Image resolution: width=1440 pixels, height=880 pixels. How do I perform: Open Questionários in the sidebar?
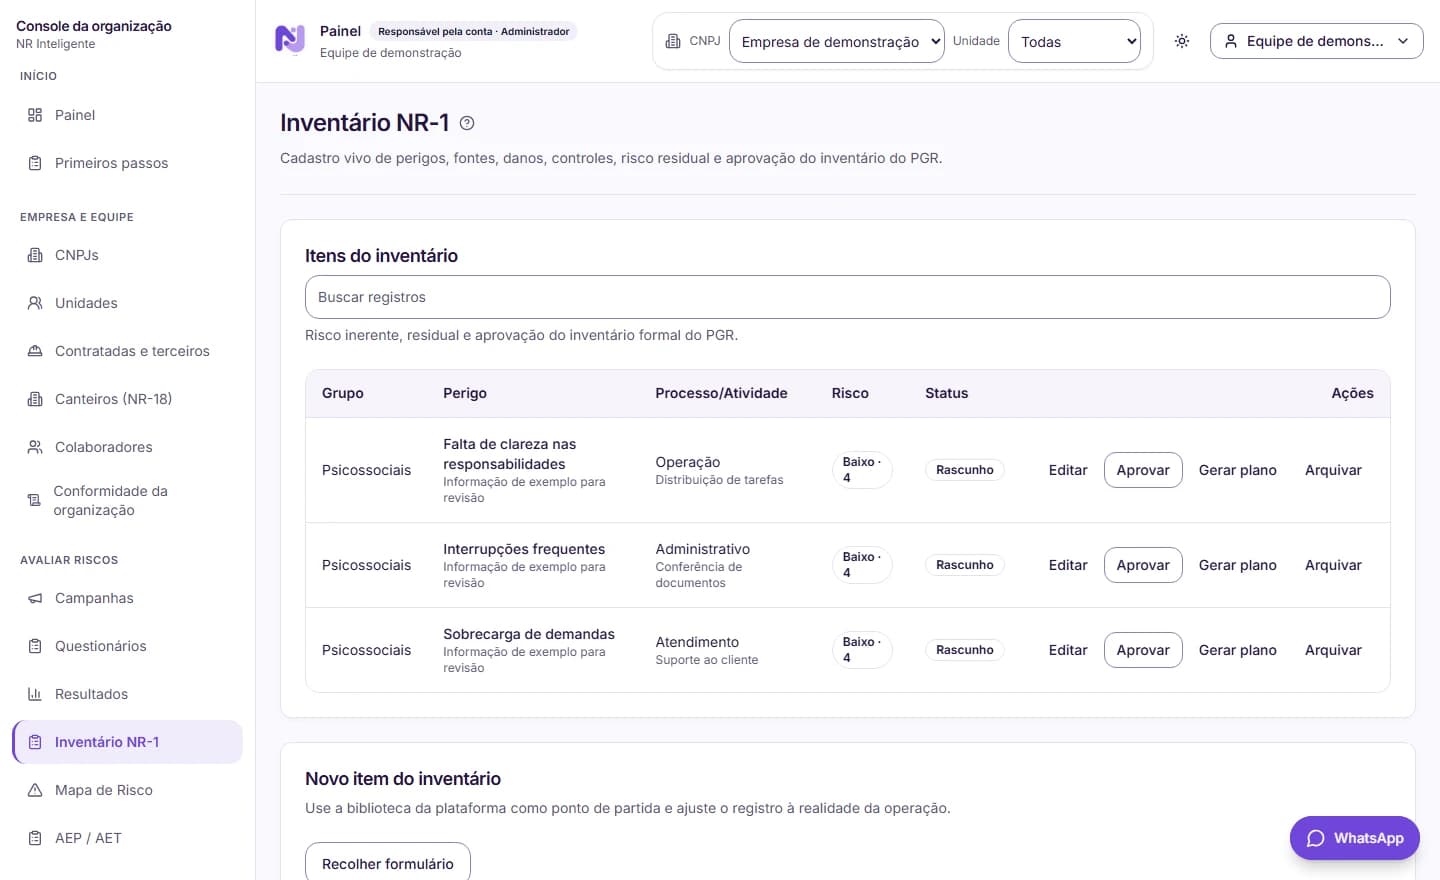point(128,646)
